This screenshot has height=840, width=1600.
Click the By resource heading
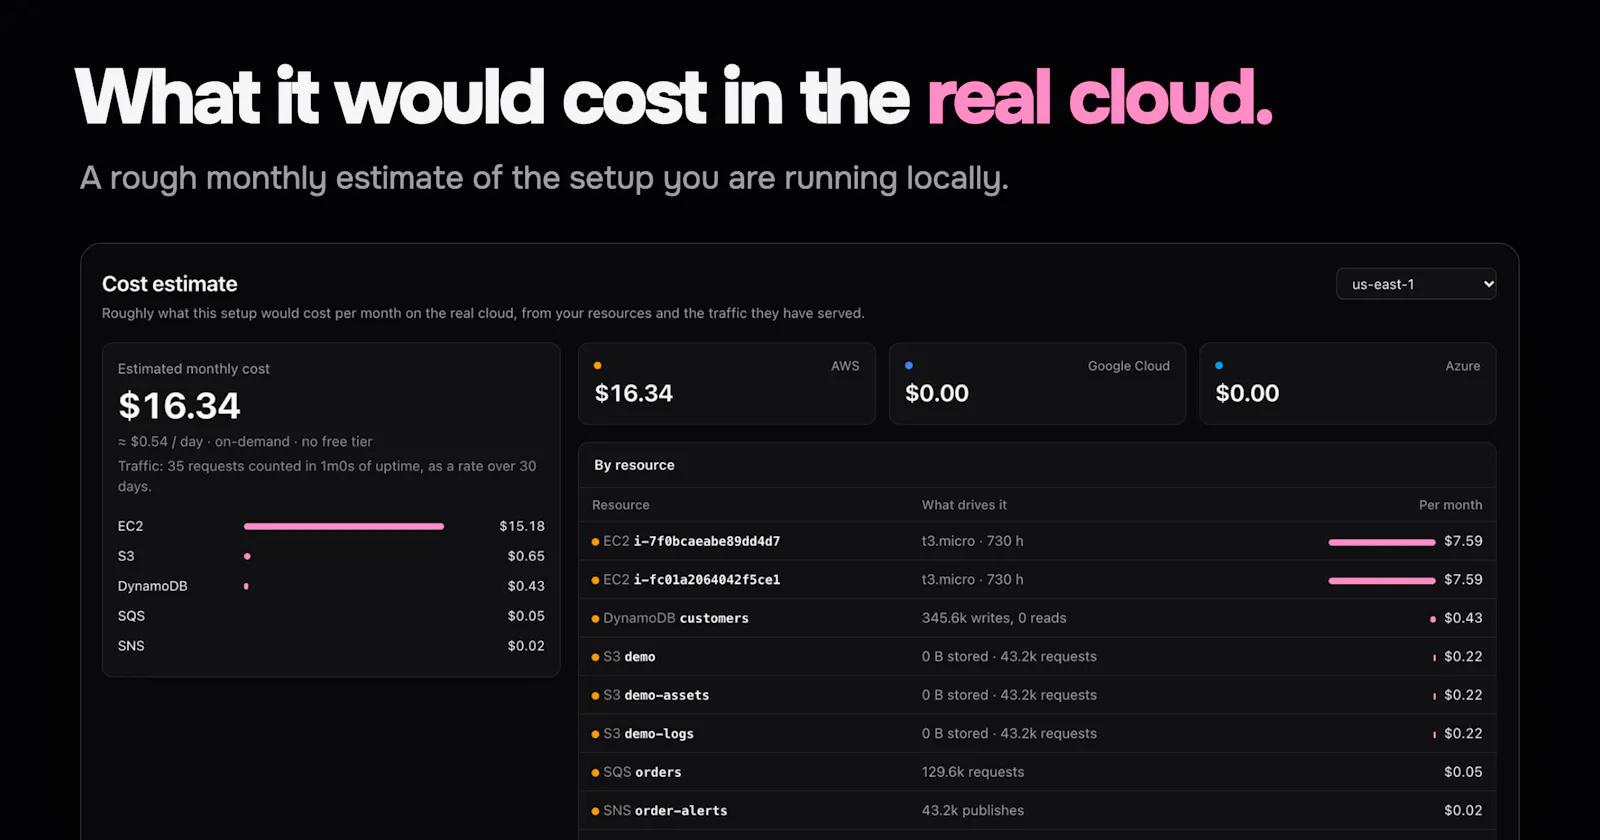(x=634, y=465)
